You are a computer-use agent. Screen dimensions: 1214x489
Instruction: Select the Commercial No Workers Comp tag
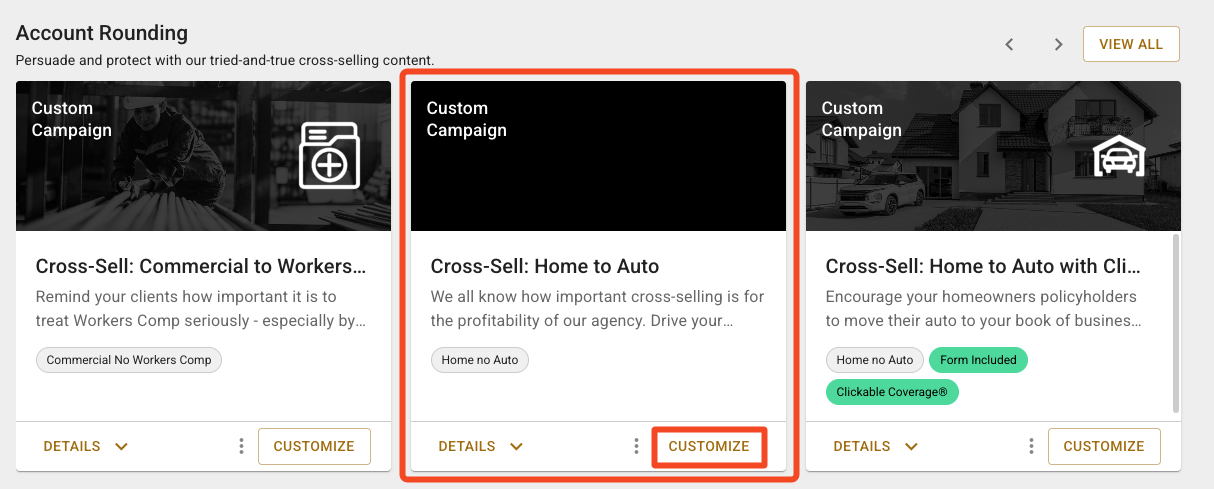pos(129,360)
